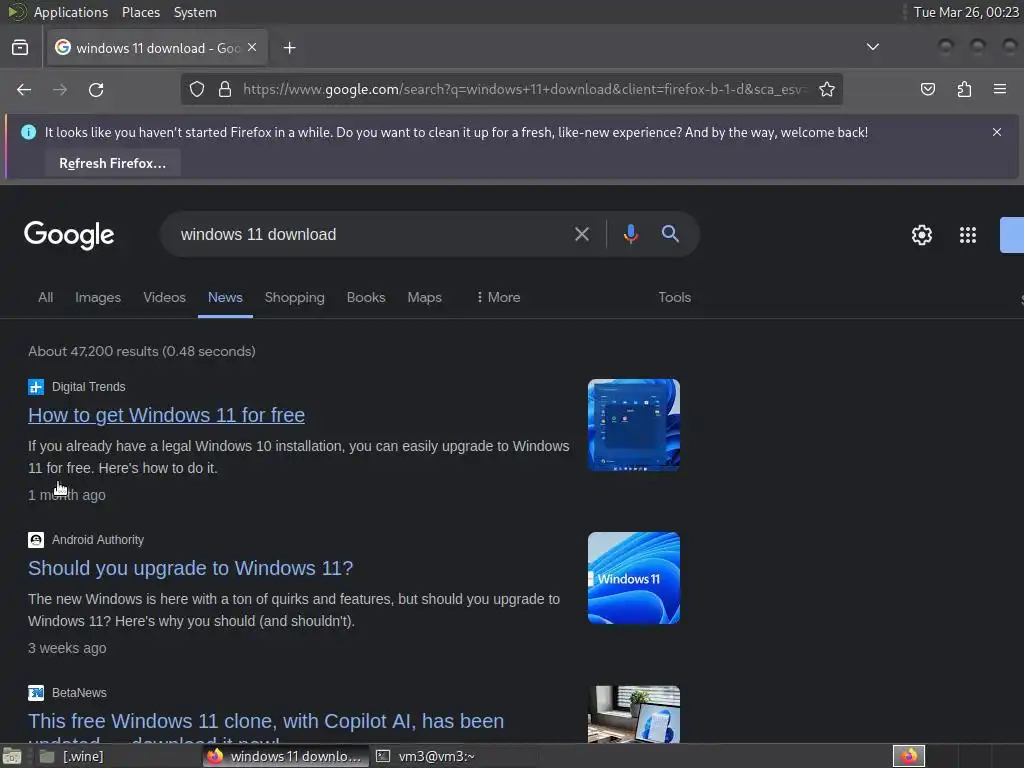The width and height of the screenshot is (1024, 768).
Task: Open the Places menu
Action: [140, 12]
